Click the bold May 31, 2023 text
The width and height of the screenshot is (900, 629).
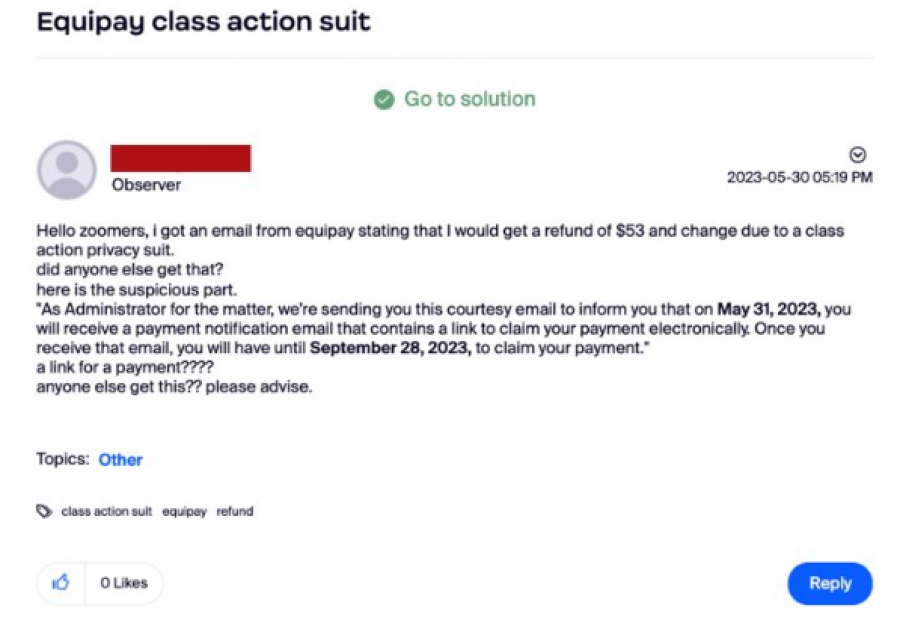click(769, 309)
